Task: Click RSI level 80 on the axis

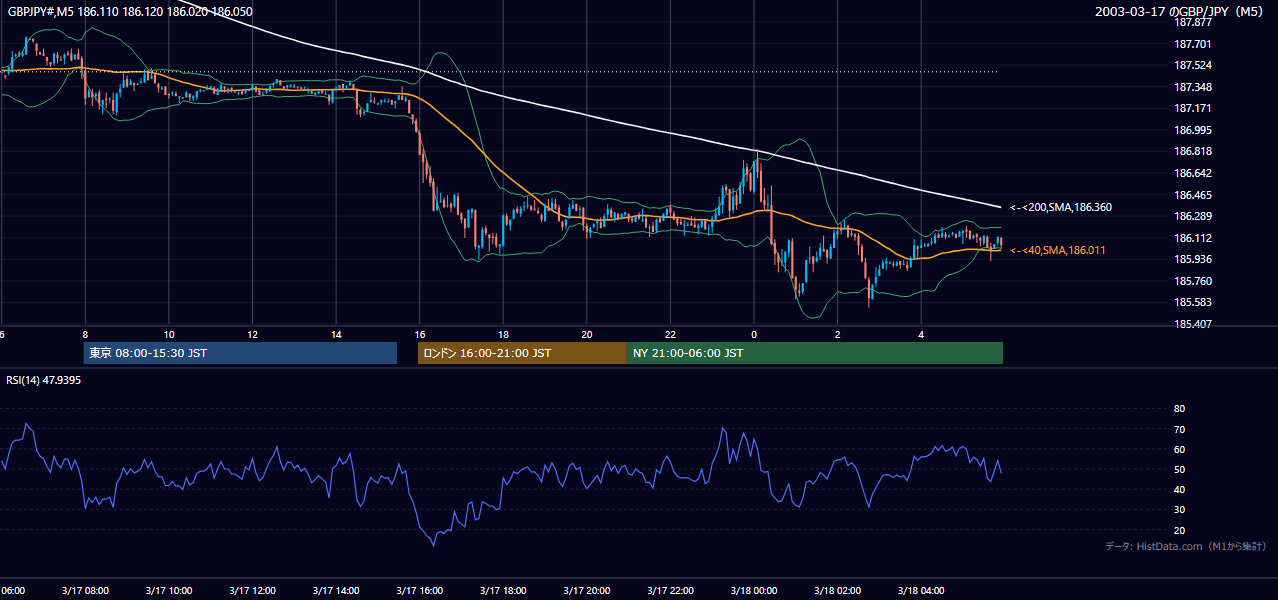Action: [1179, 409]
